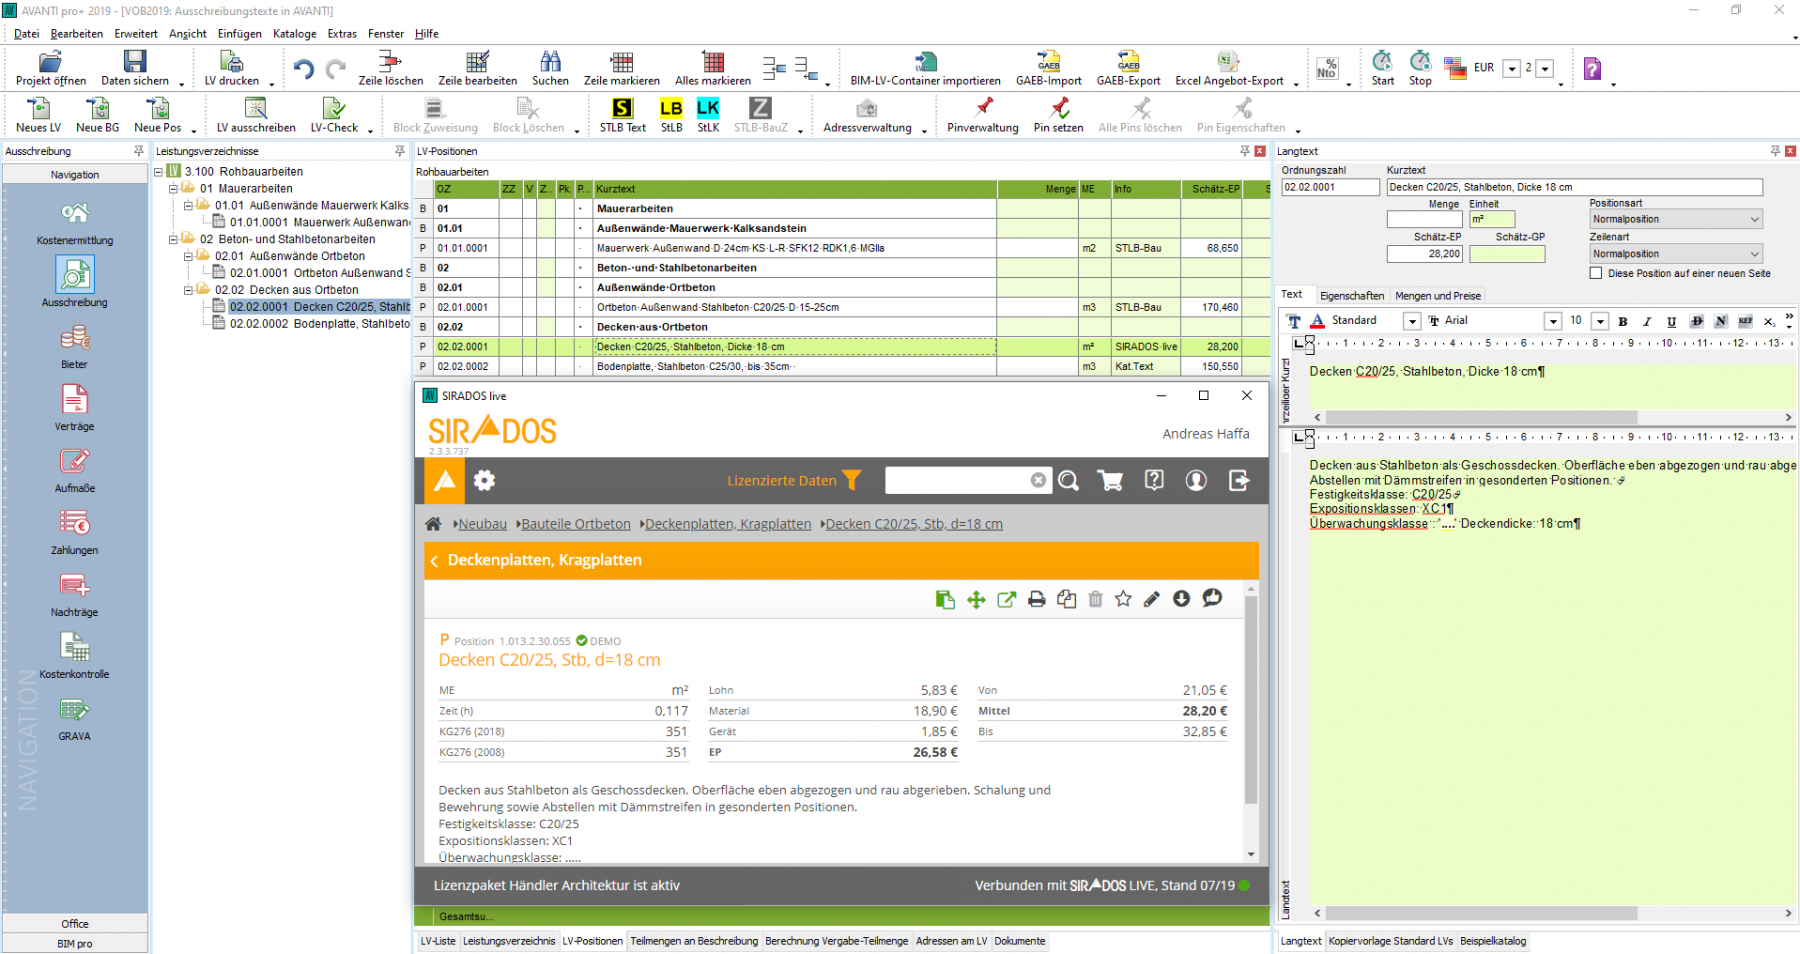Toggle subscript formatting in Langtext
Viewport: 1800px width, 954px height.
pos(1769,321)
